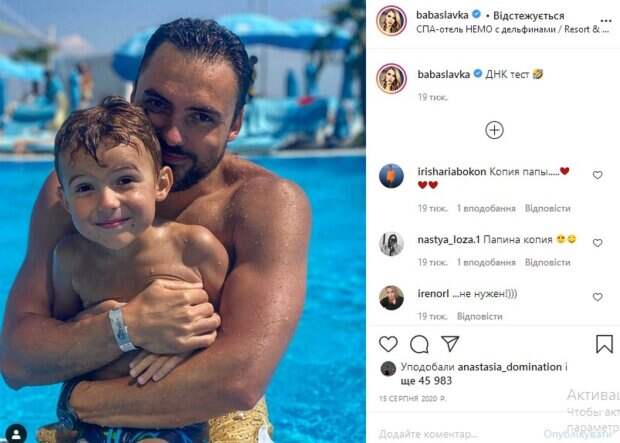Open nastya_loza.1's avatar
Viewport: 620px width, 443px height.
391,244
